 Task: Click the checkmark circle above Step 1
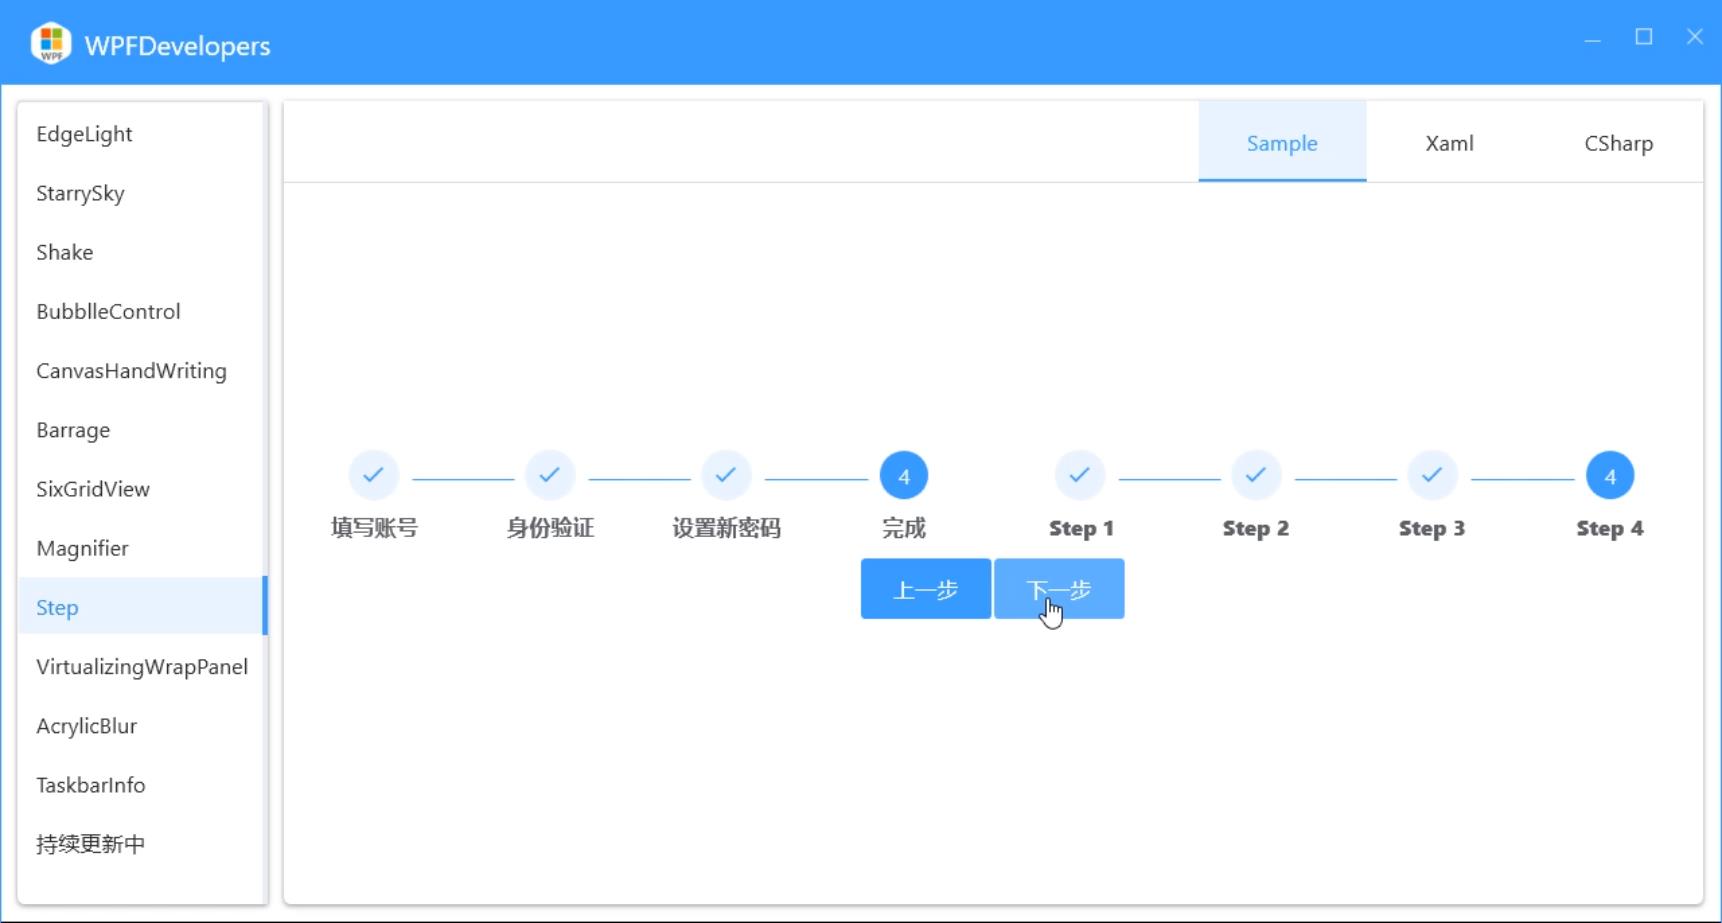(x=1080, y=475)
